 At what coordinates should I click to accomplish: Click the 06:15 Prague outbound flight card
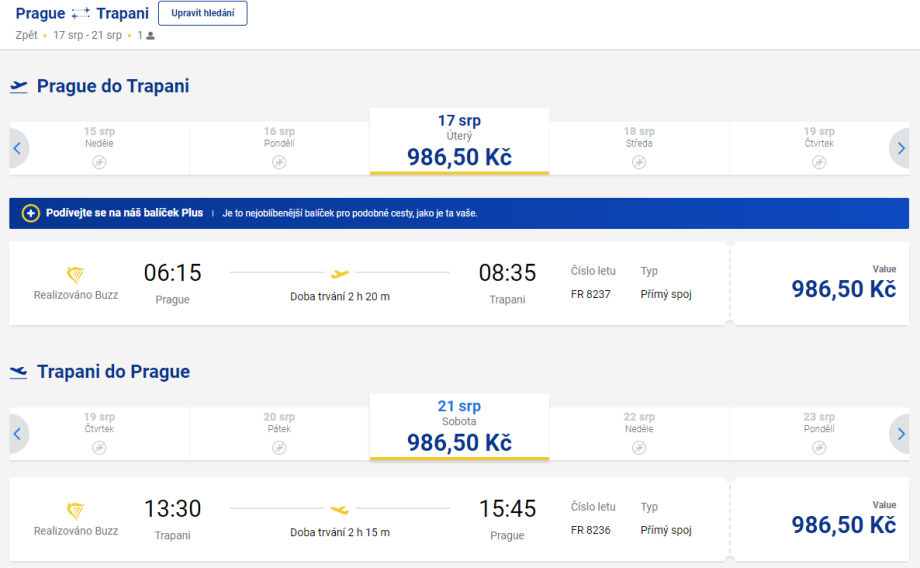pyautogui.click(x=368, y=283)
